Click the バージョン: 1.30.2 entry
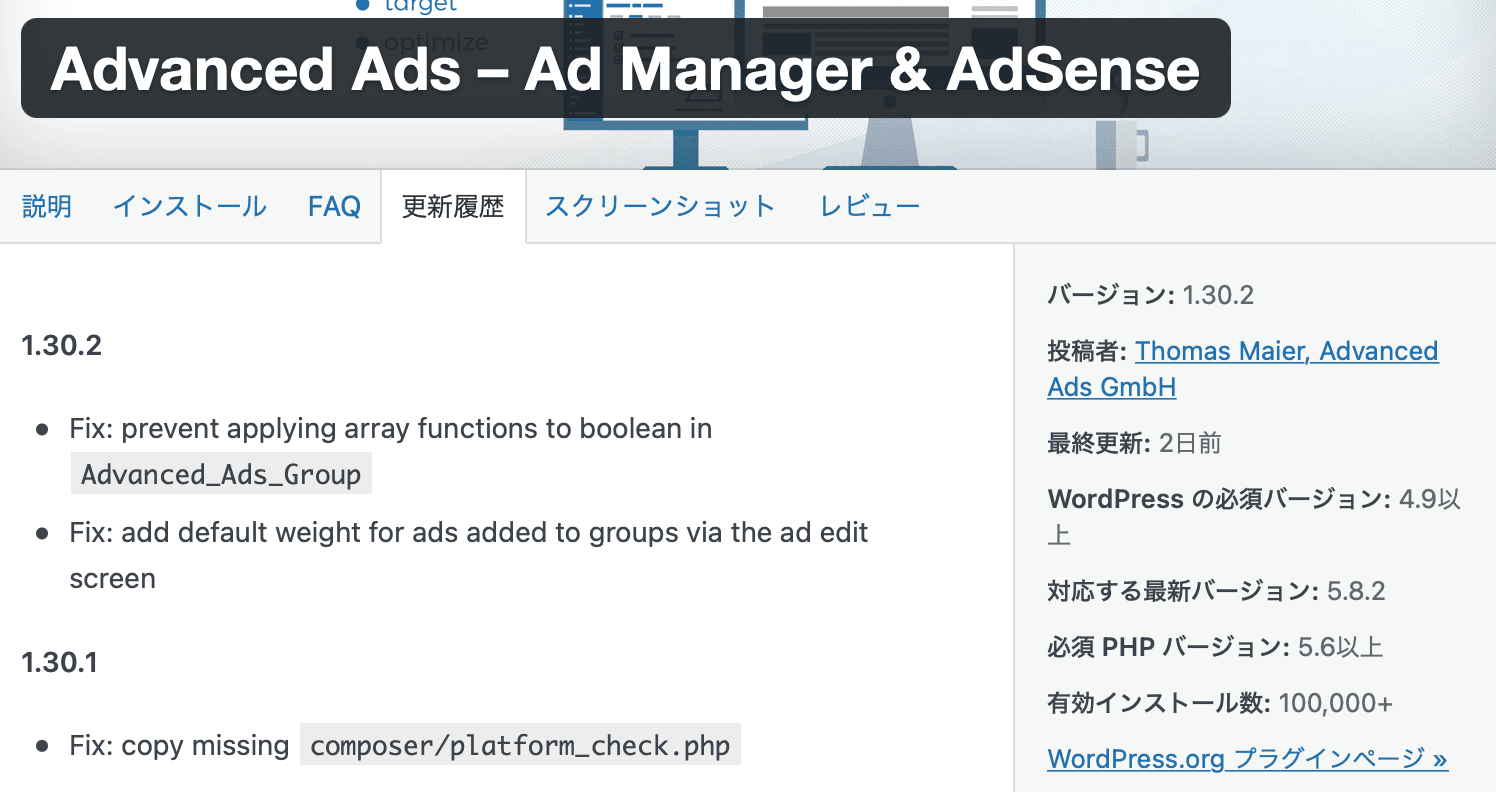The height and width of the screenshot is (792, 1496). (x=1150, y=295)
